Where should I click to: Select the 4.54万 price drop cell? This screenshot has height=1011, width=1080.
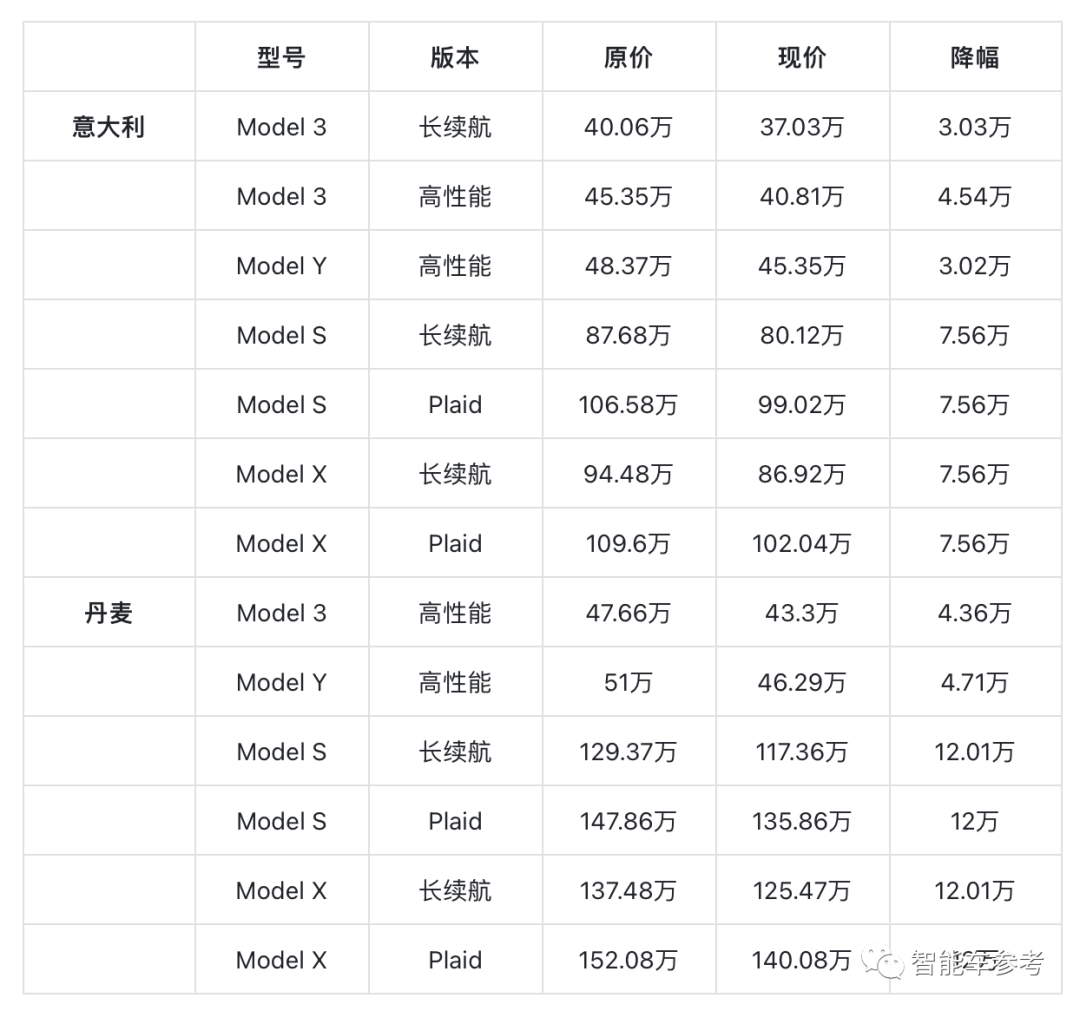pos(975,197)
